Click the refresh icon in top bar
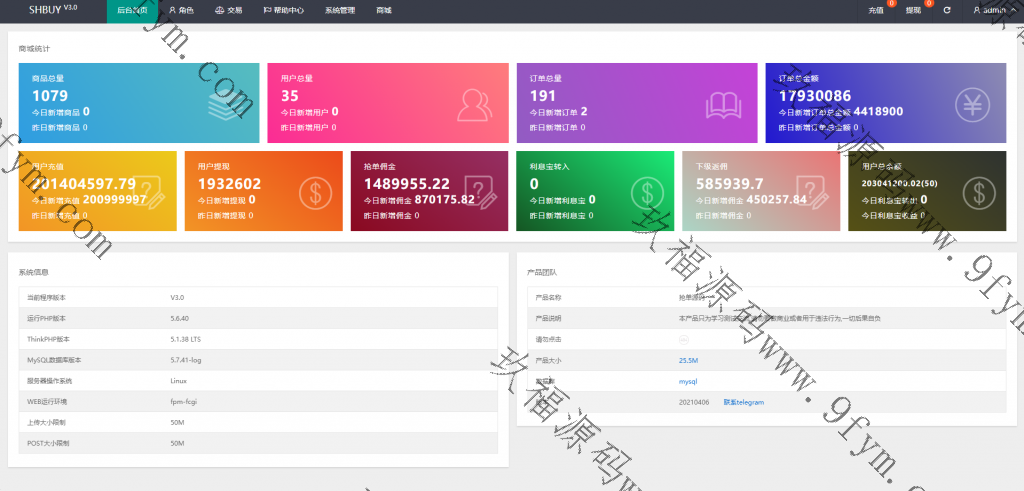Screen dimensions: 1024x491 (946, 10)
